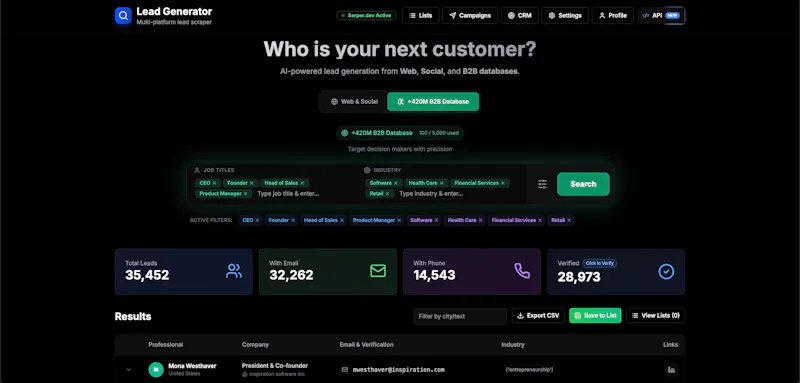This screenshot has height=383, width=800.
Task: Export results with Export CSV button
Action: [x=538, y=316]
